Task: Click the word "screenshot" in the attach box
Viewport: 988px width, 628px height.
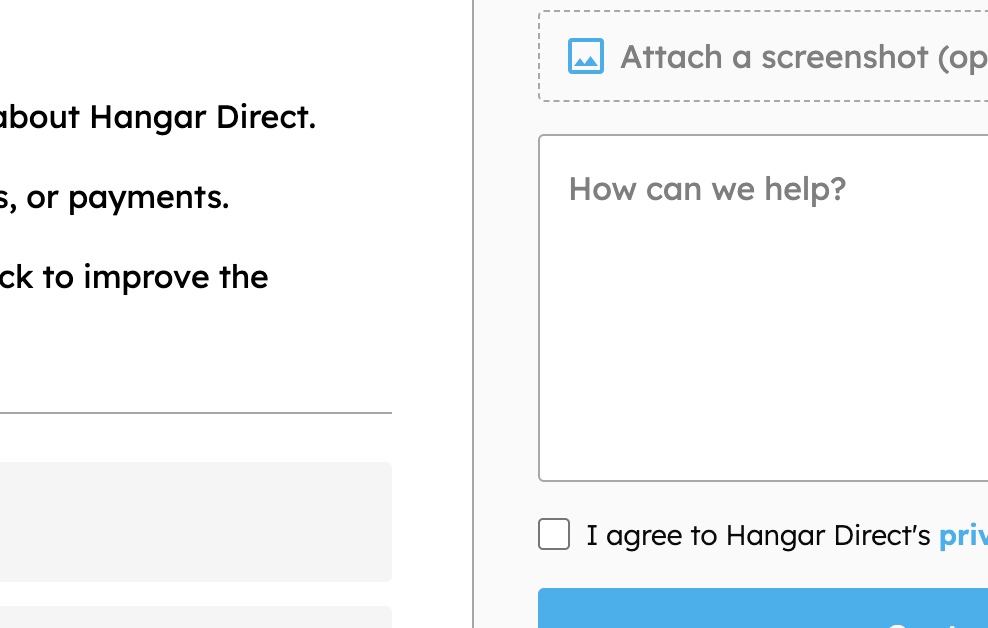Action: [845, 57]
